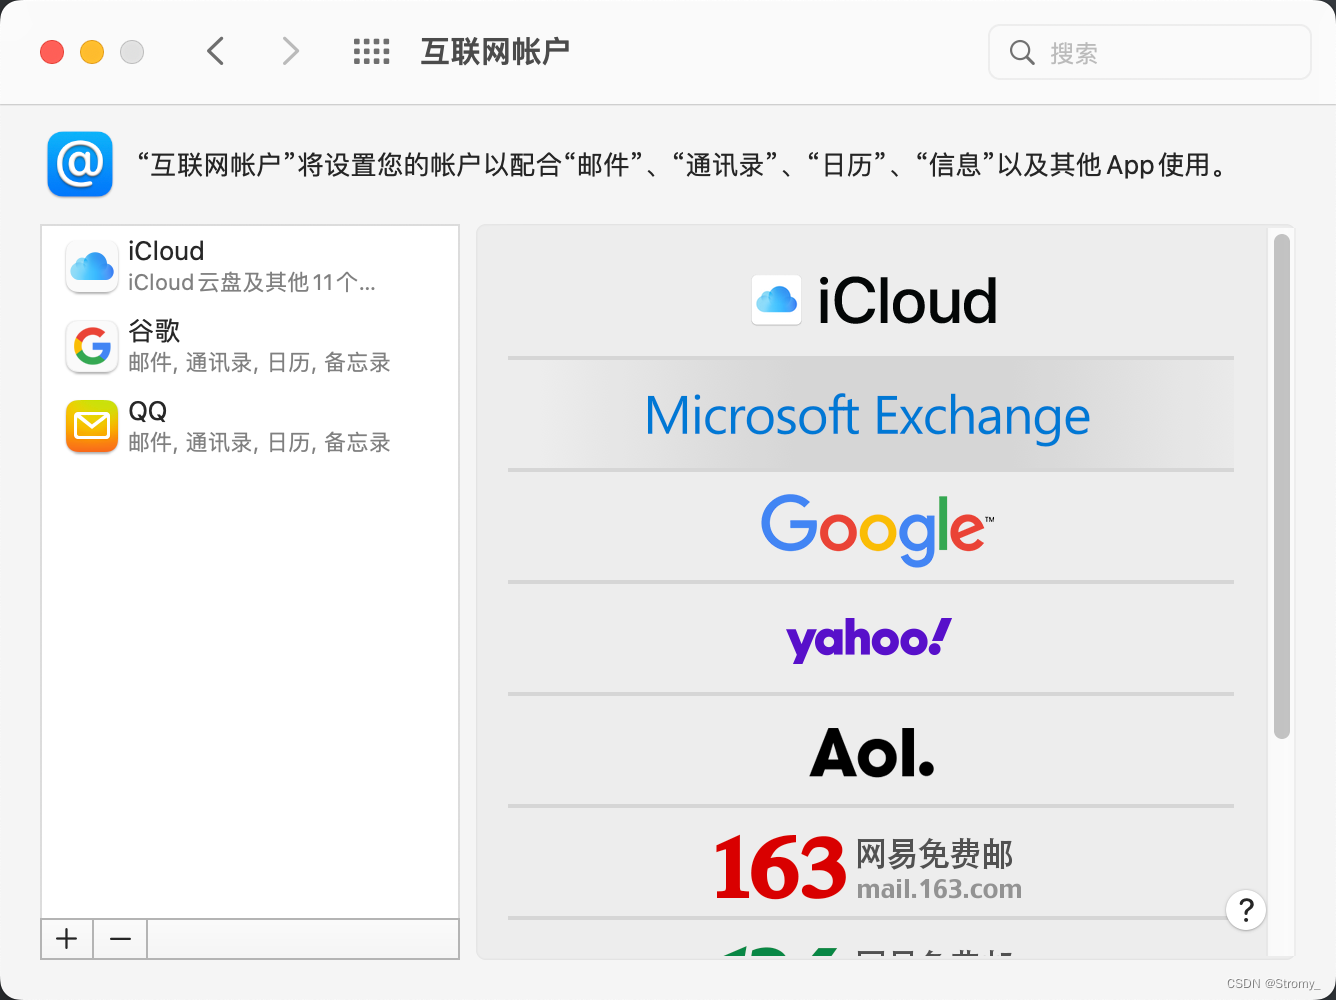Click the blue @ Internet Accounts icon
This screenshot has height=1000, width=1336.
click(x=80, y=164)
